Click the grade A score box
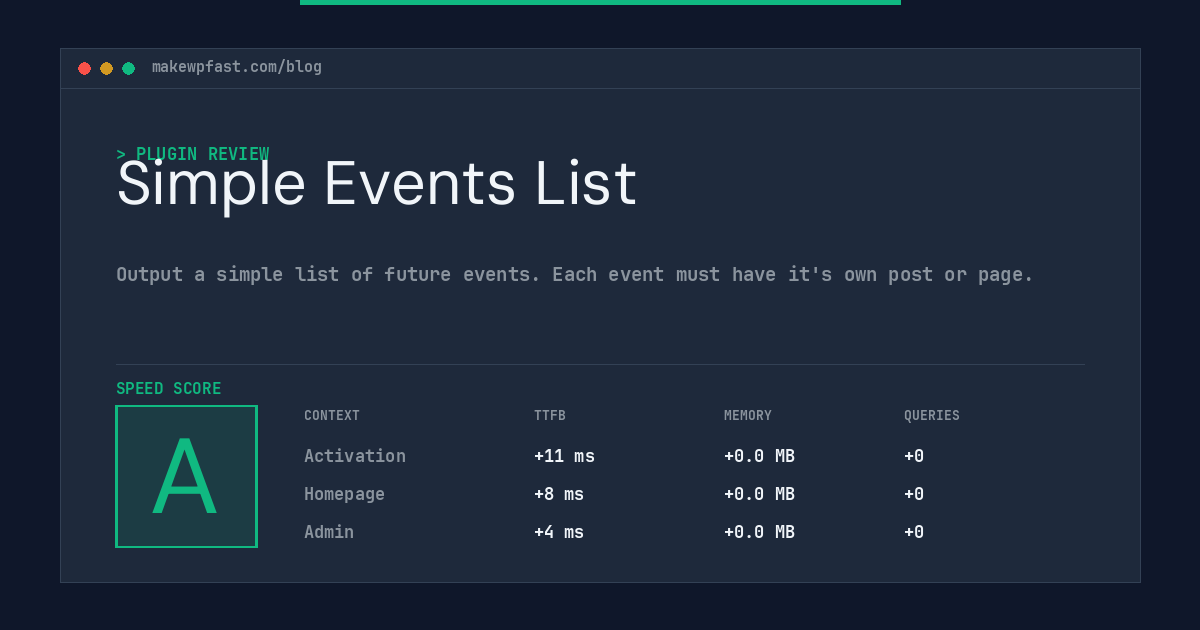Image resolution: width=1200 pixels, height=630 pixels. (x=186, y=476)
